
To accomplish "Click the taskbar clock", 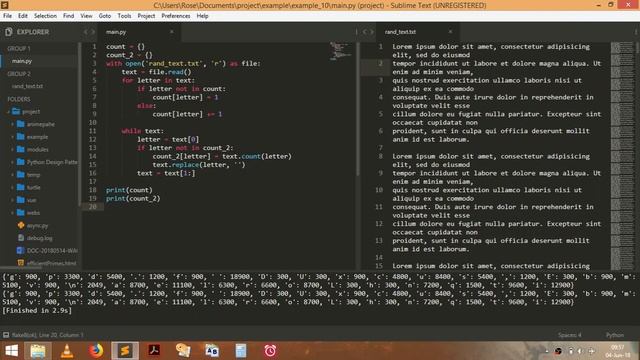I will pyautogui.click(x=618, y=351).
